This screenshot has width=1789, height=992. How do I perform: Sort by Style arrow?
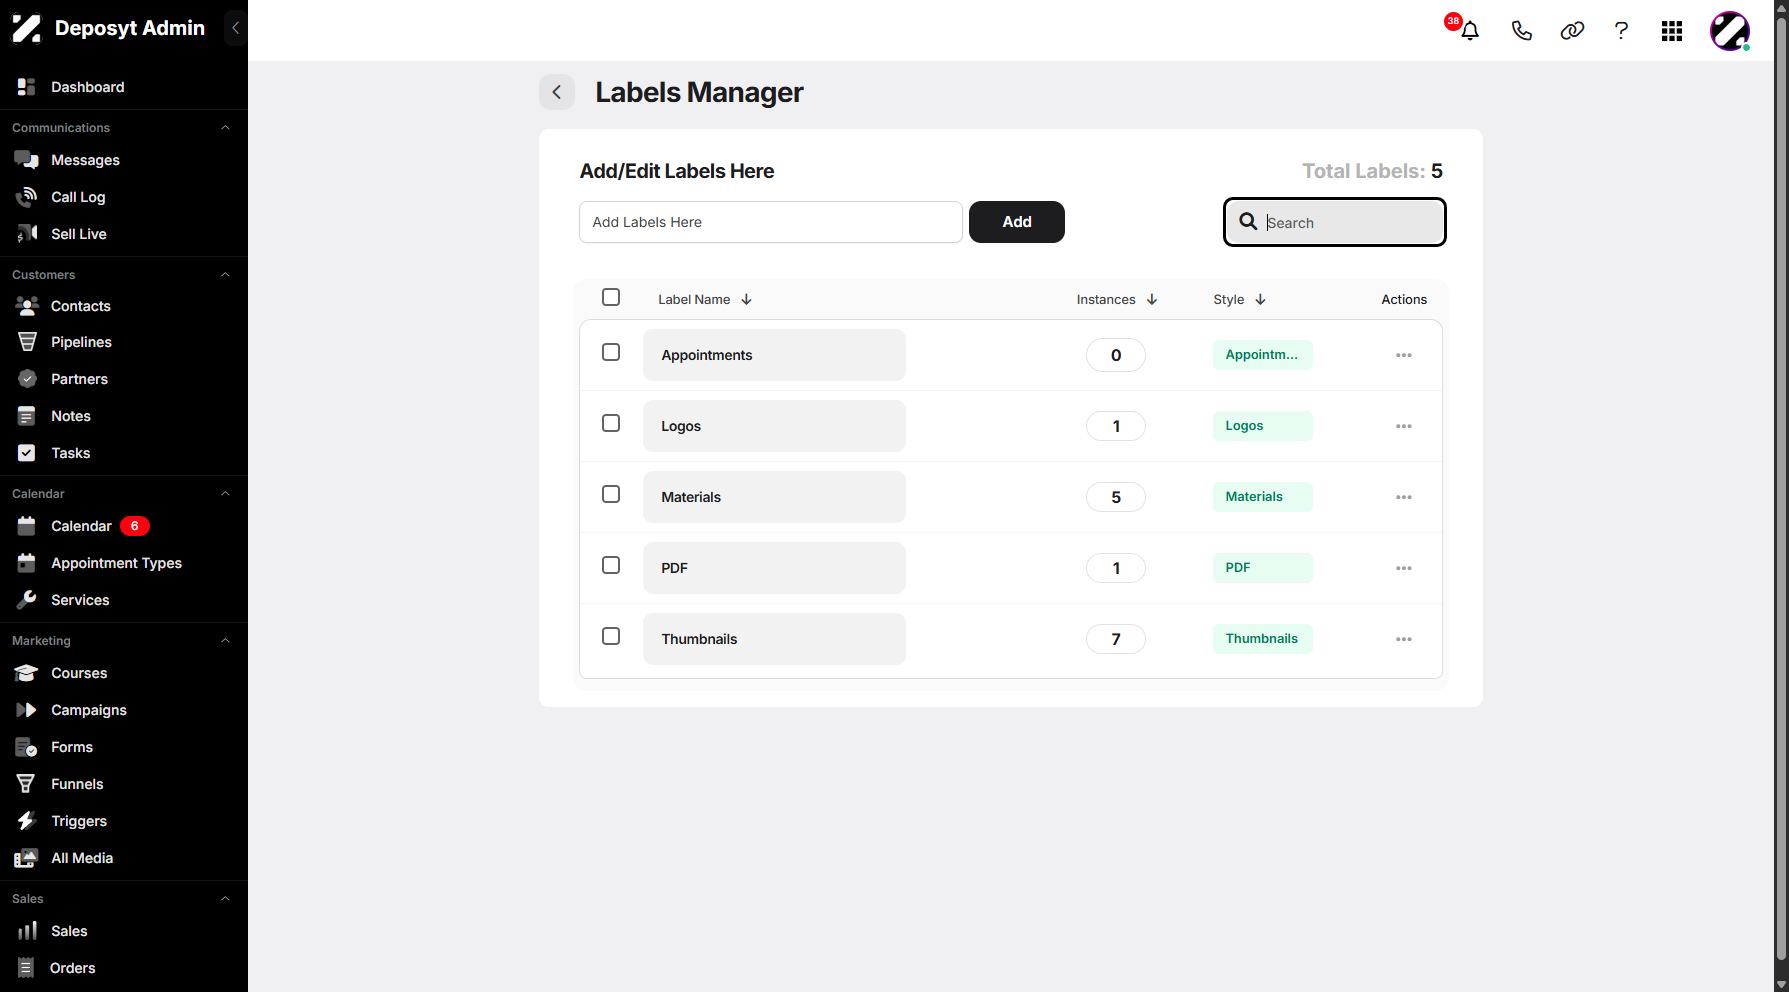coord(1261,300)
